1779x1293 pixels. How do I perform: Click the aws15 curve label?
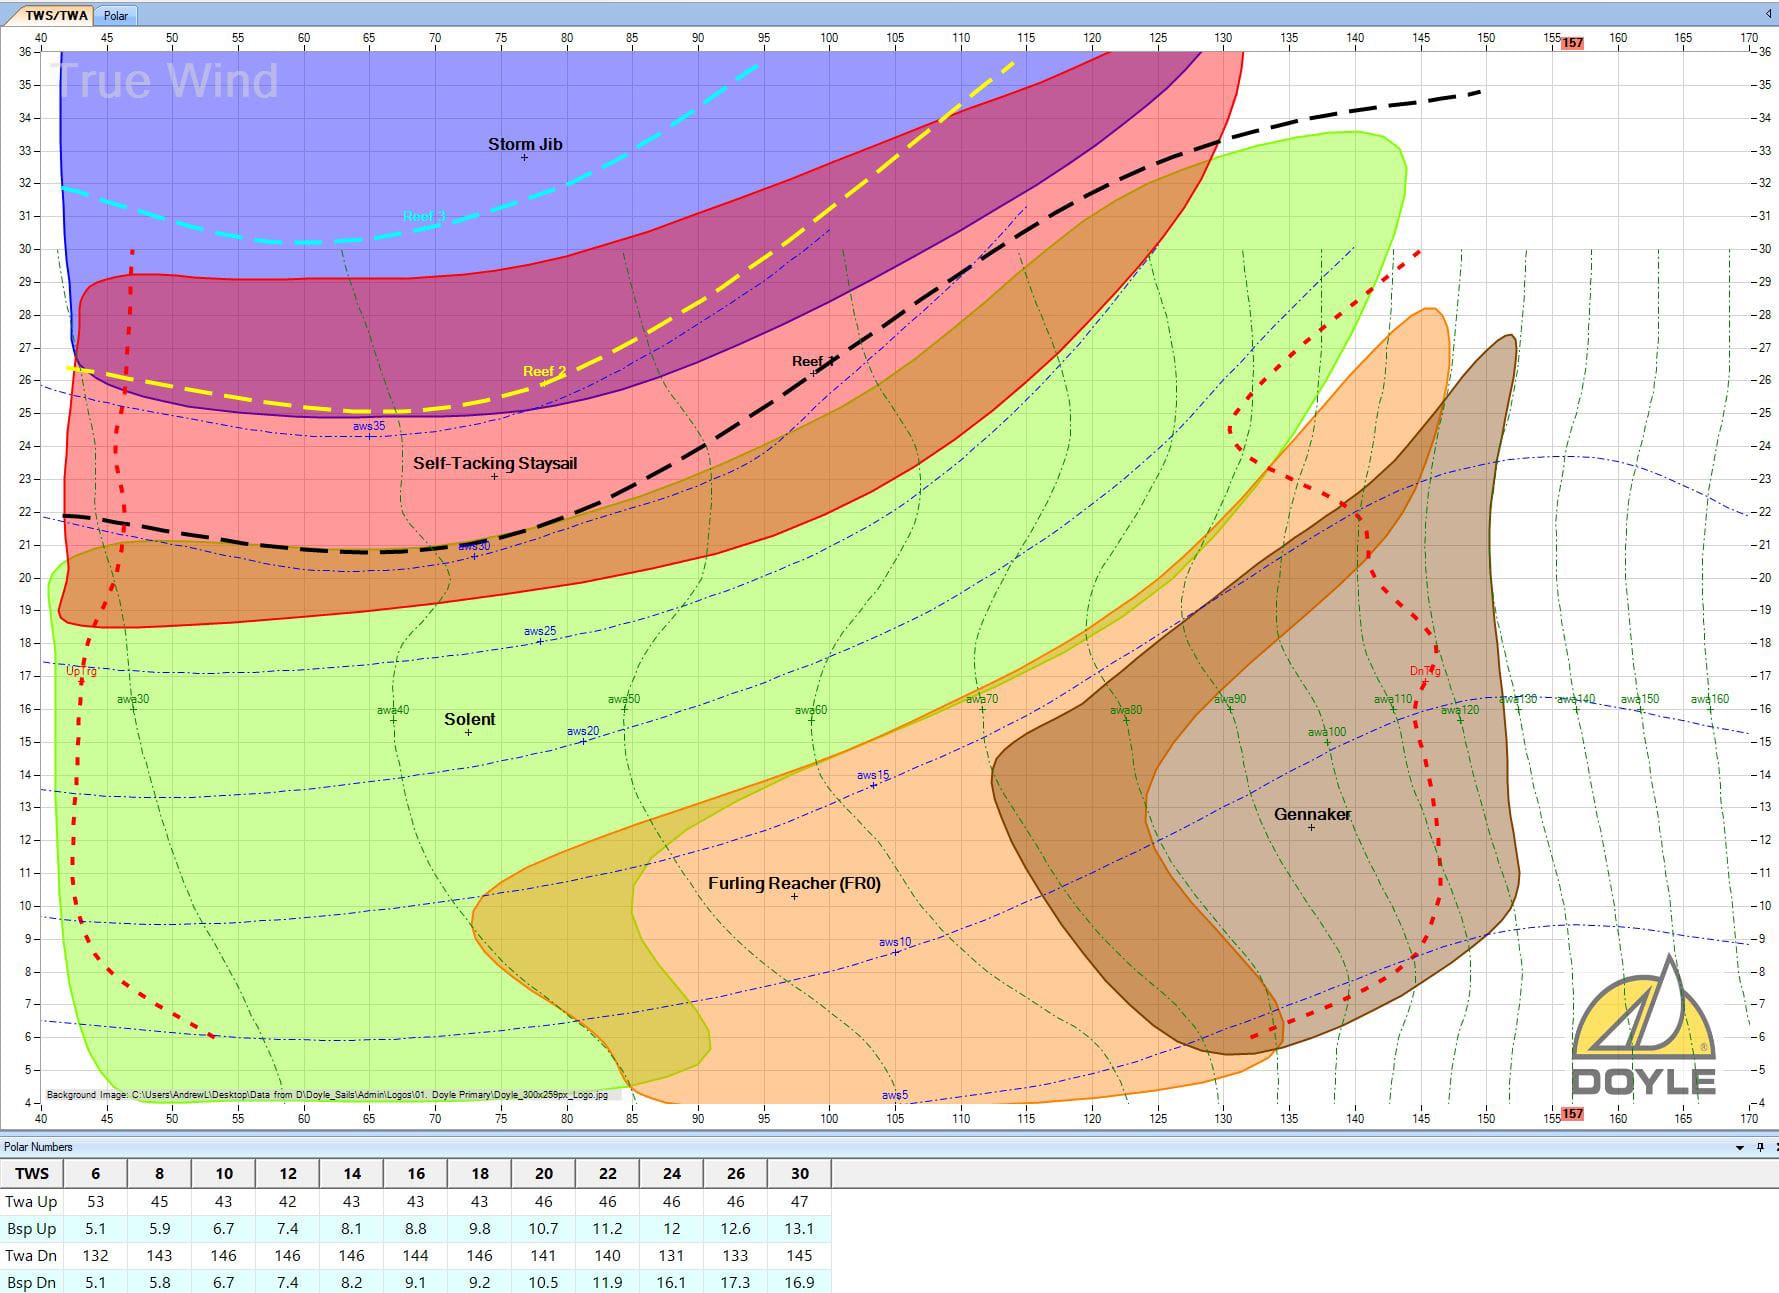pyautogui.click(x=873, y=775)
